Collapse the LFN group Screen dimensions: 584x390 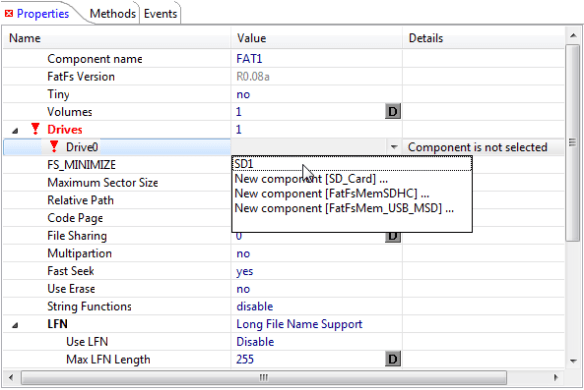(15, 325)
